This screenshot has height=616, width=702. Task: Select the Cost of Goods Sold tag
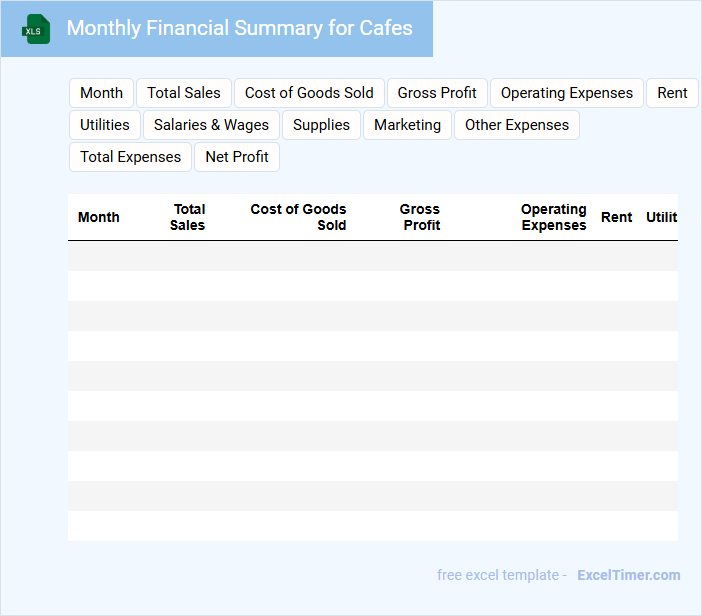pyautogui.click(x=309, y=93)
